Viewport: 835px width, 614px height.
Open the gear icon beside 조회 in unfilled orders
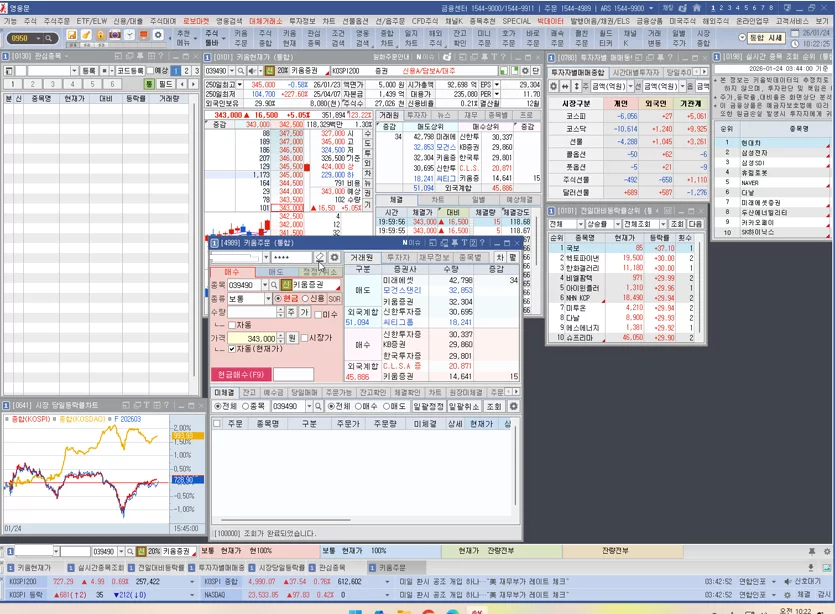click(x=513, y=406)
